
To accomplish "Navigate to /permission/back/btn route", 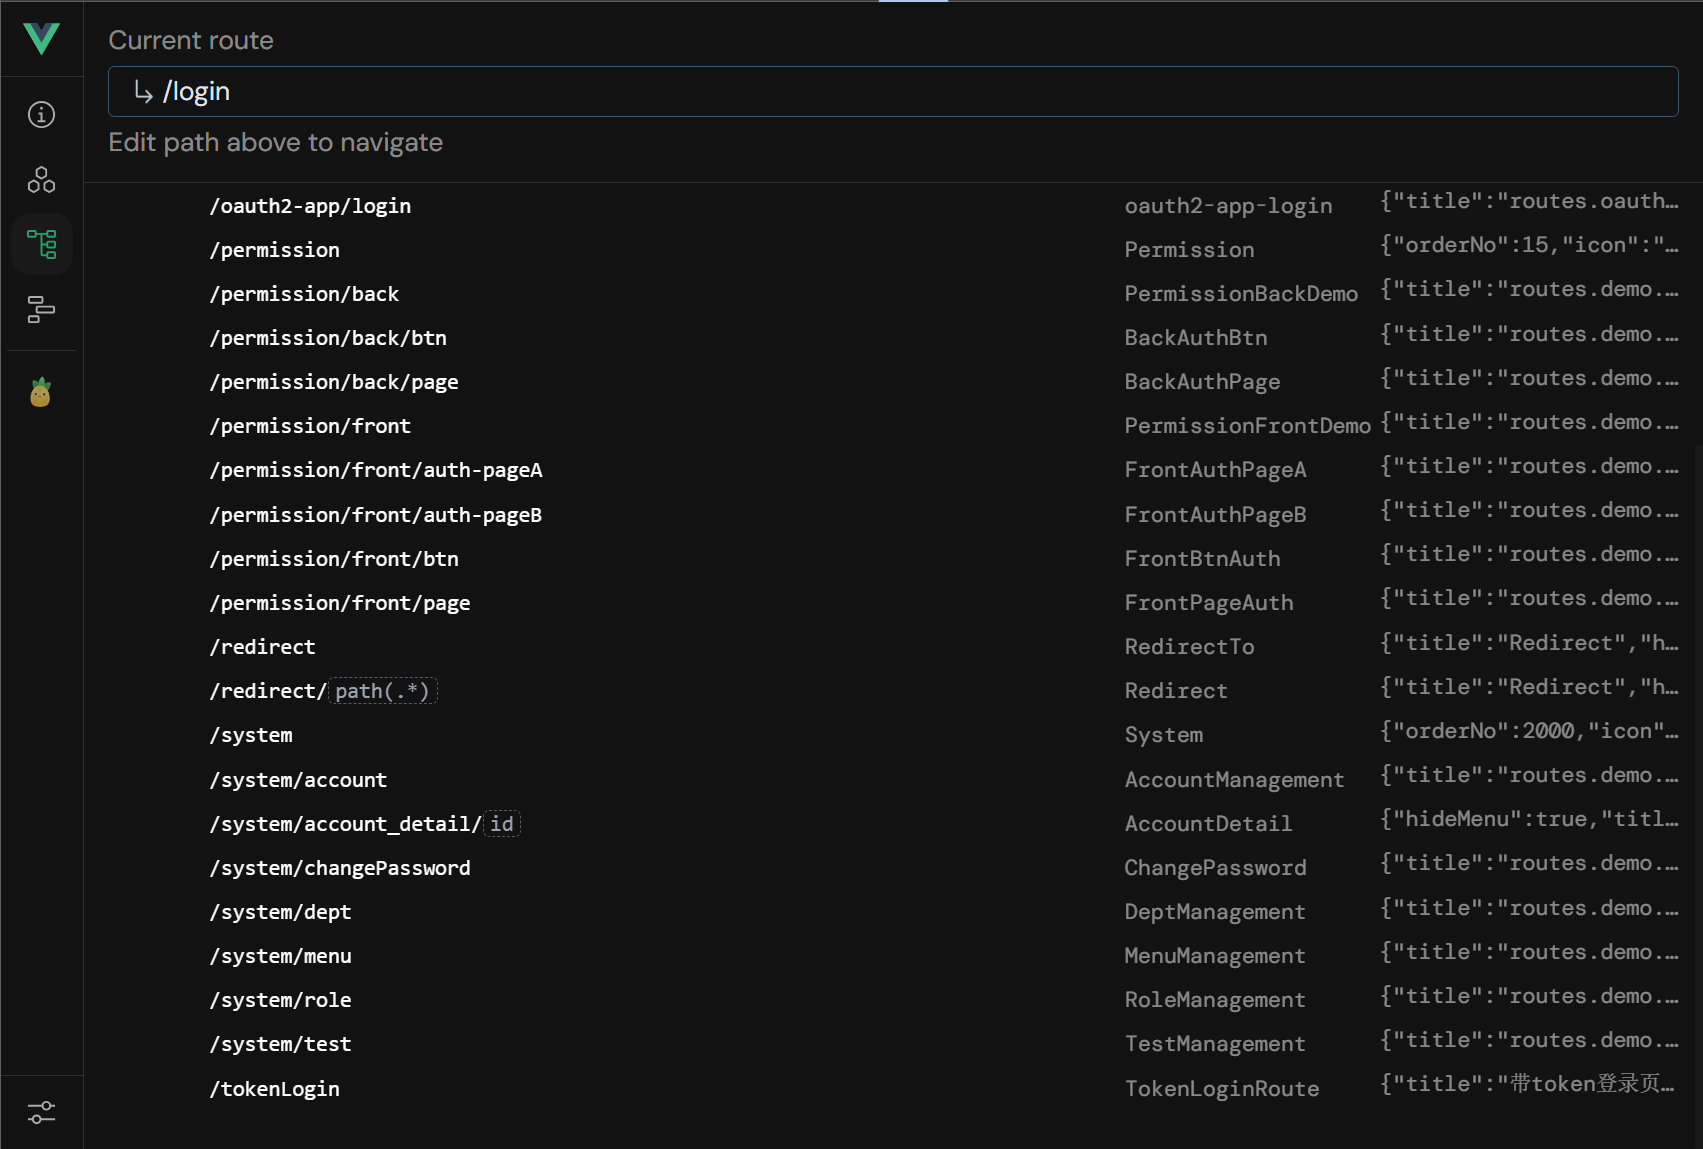I will (328, 338).
